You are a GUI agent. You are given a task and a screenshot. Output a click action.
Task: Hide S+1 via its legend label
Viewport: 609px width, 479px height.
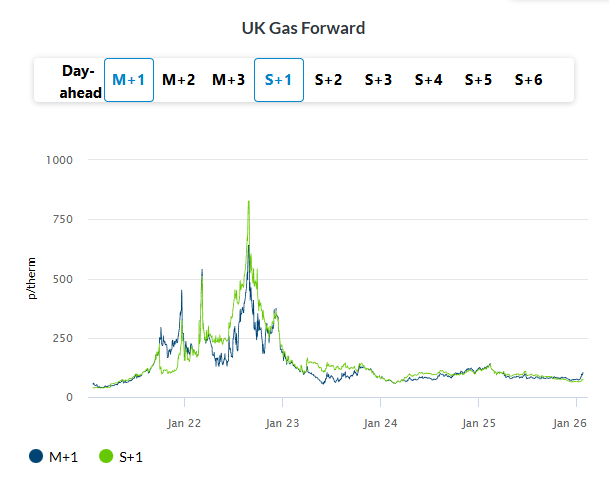(131, 457)
